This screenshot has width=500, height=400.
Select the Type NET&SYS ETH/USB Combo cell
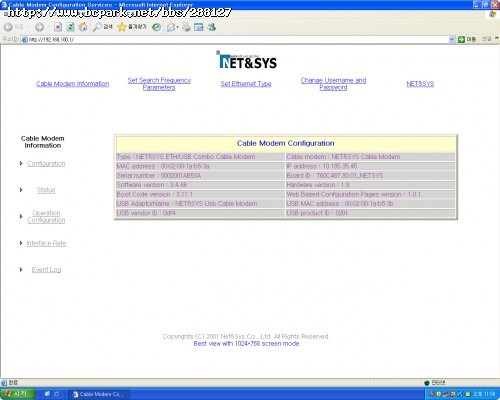click(200, 157)
